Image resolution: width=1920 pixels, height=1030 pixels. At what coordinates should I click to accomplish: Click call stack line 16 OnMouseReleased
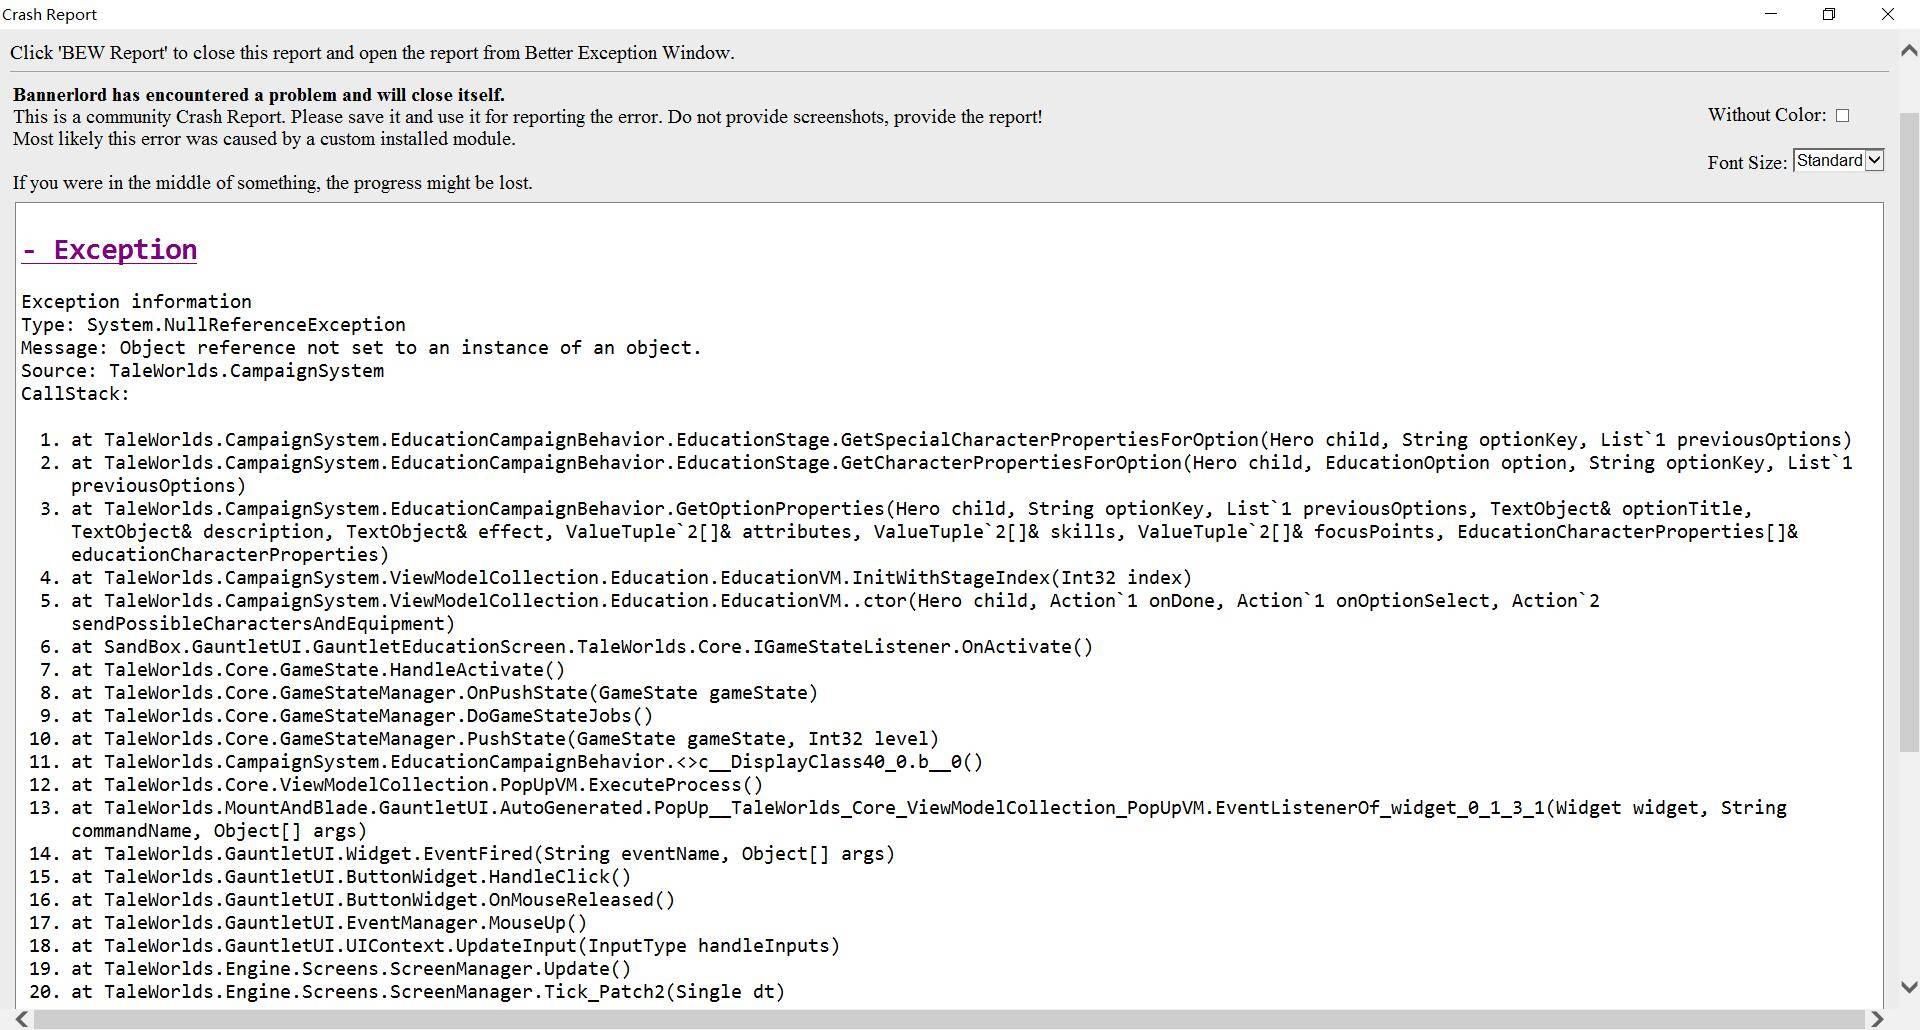(373, 900)
